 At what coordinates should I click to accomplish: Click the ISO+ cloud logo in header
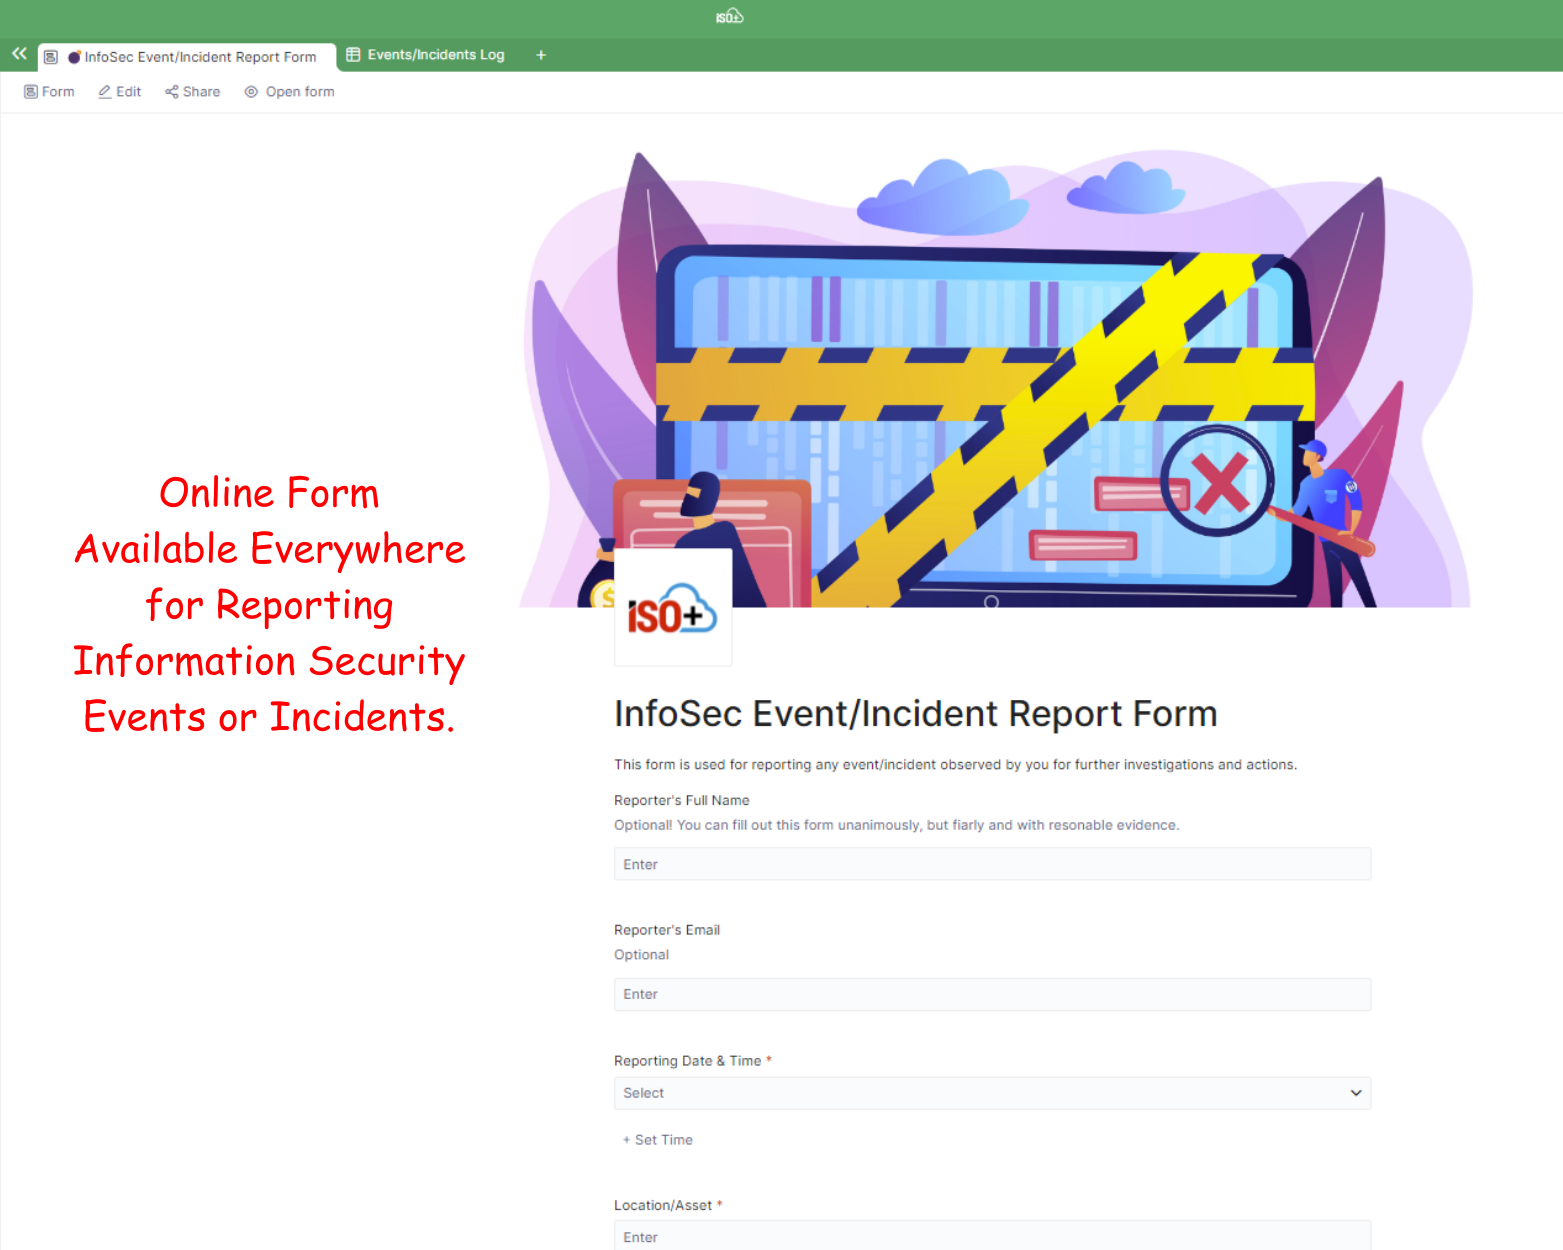click(x=729, y=16)
